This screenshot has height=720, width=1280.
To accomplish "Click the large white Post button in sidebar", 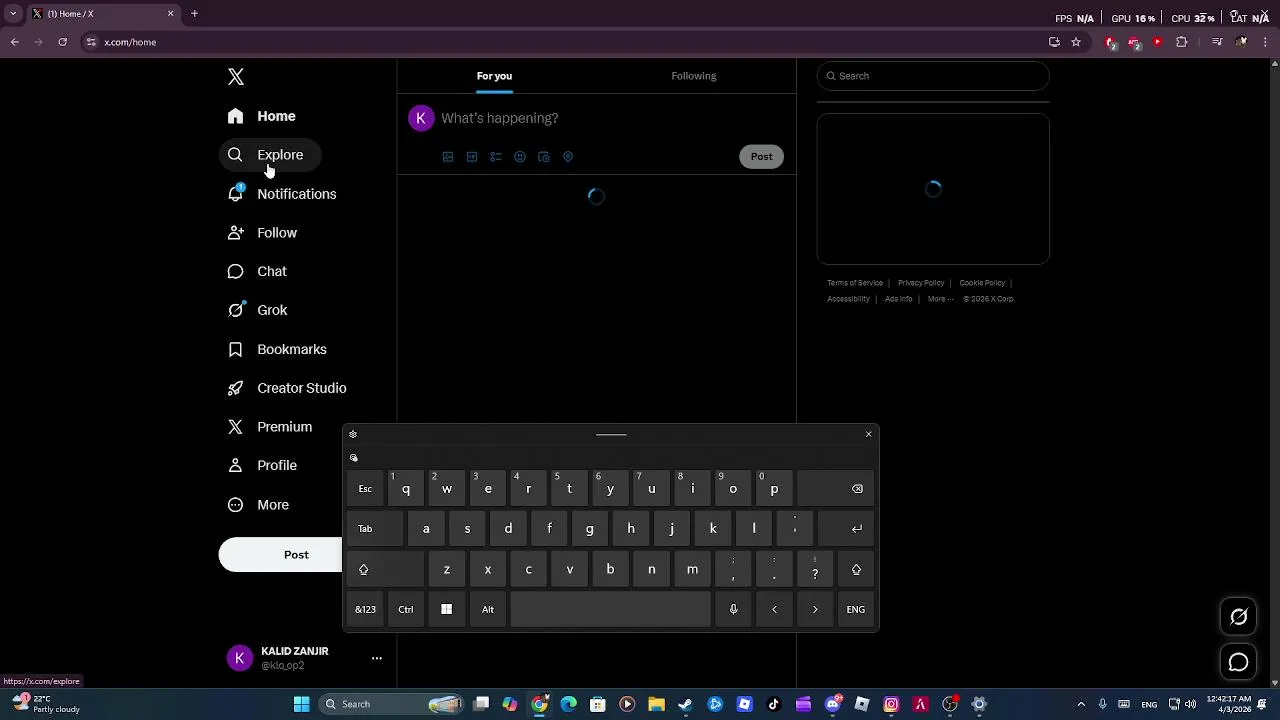I will pos(281,555).
